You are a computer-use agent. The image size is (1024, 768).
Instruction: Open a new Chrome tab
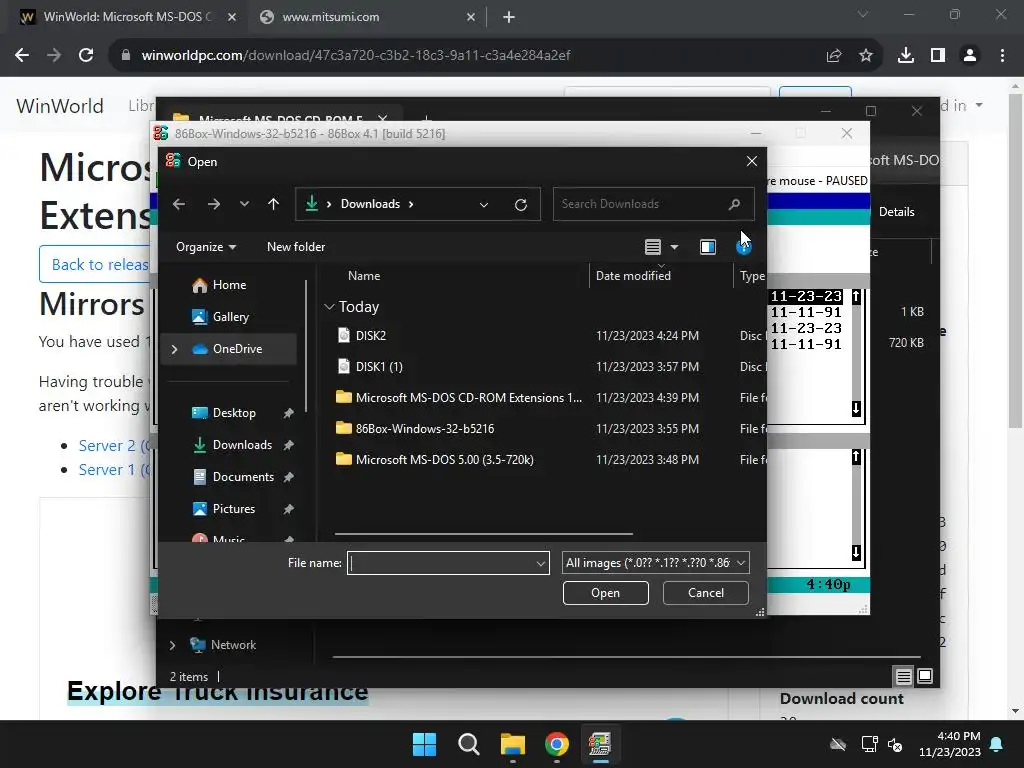509,18
